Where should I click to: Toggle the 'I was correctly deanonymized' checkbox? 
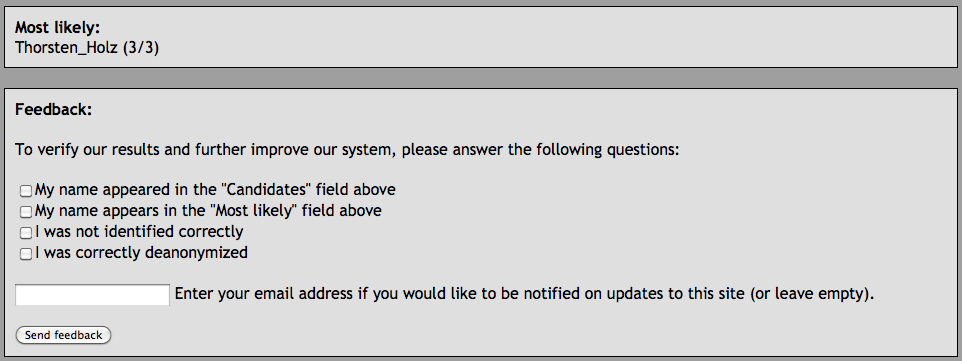tap(25, 254)
